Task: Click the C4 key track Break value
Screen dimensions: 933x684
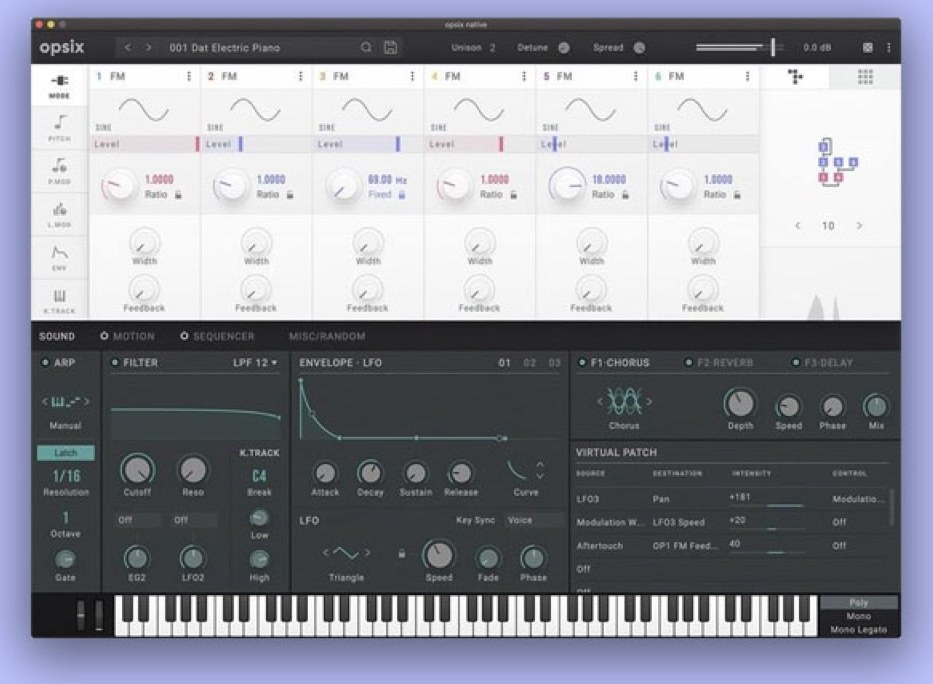Action: (x=259, y=476)
